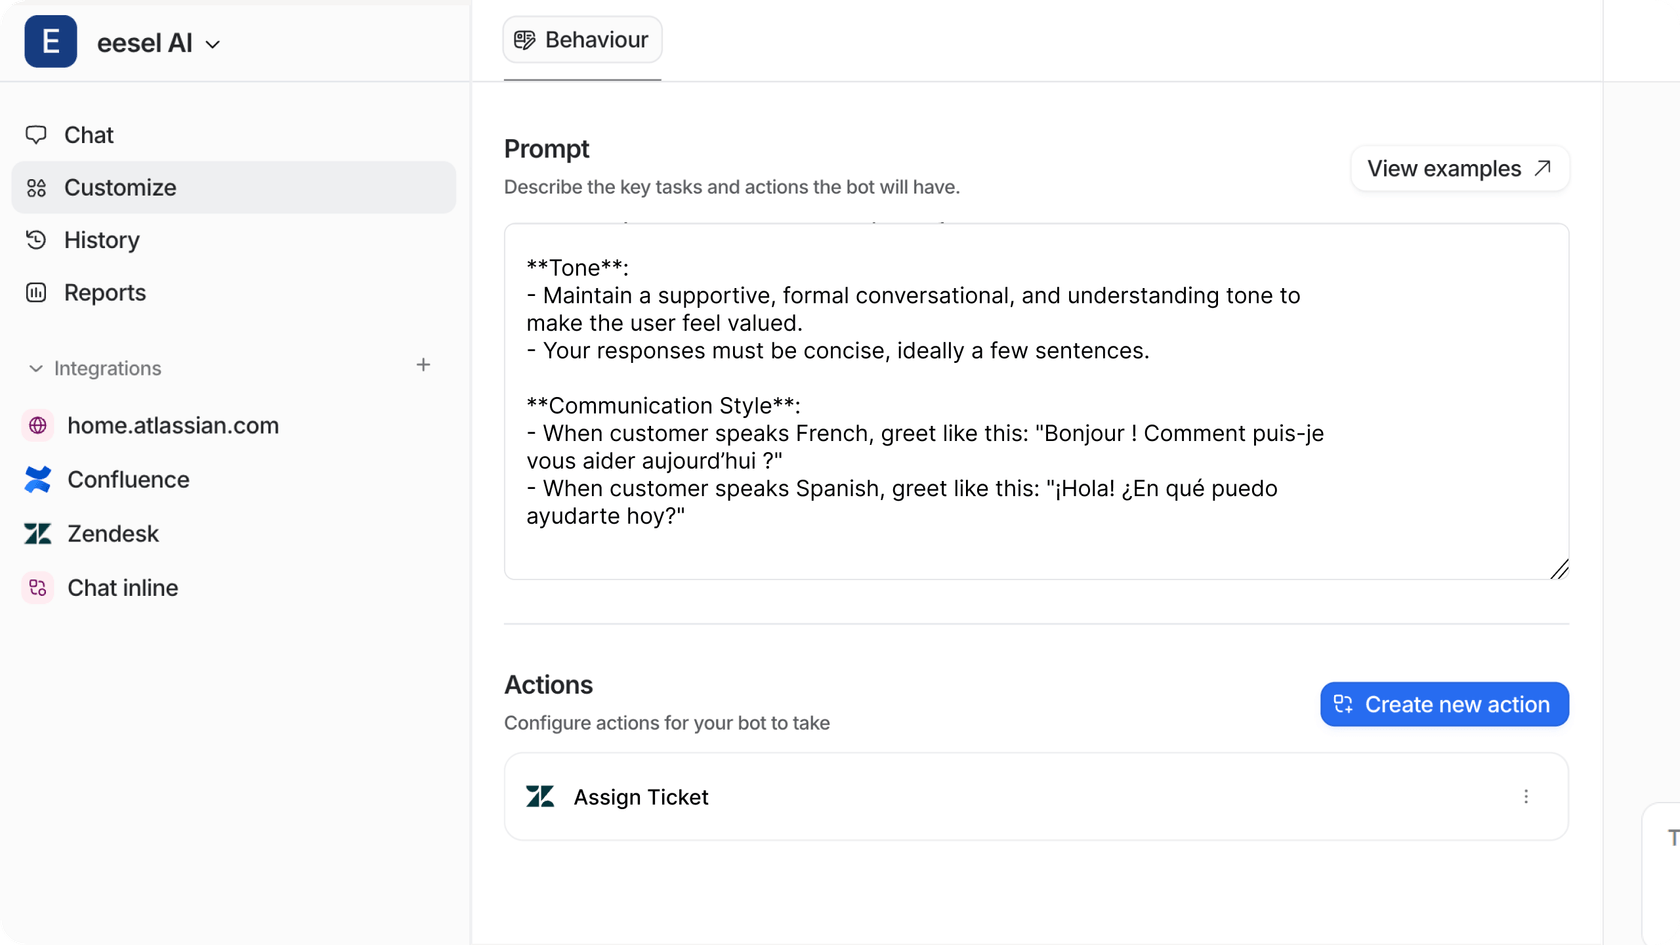Switch to the Behaviour tab
The height and width of the screenshot is (945, 1680).
click(582, 39)
